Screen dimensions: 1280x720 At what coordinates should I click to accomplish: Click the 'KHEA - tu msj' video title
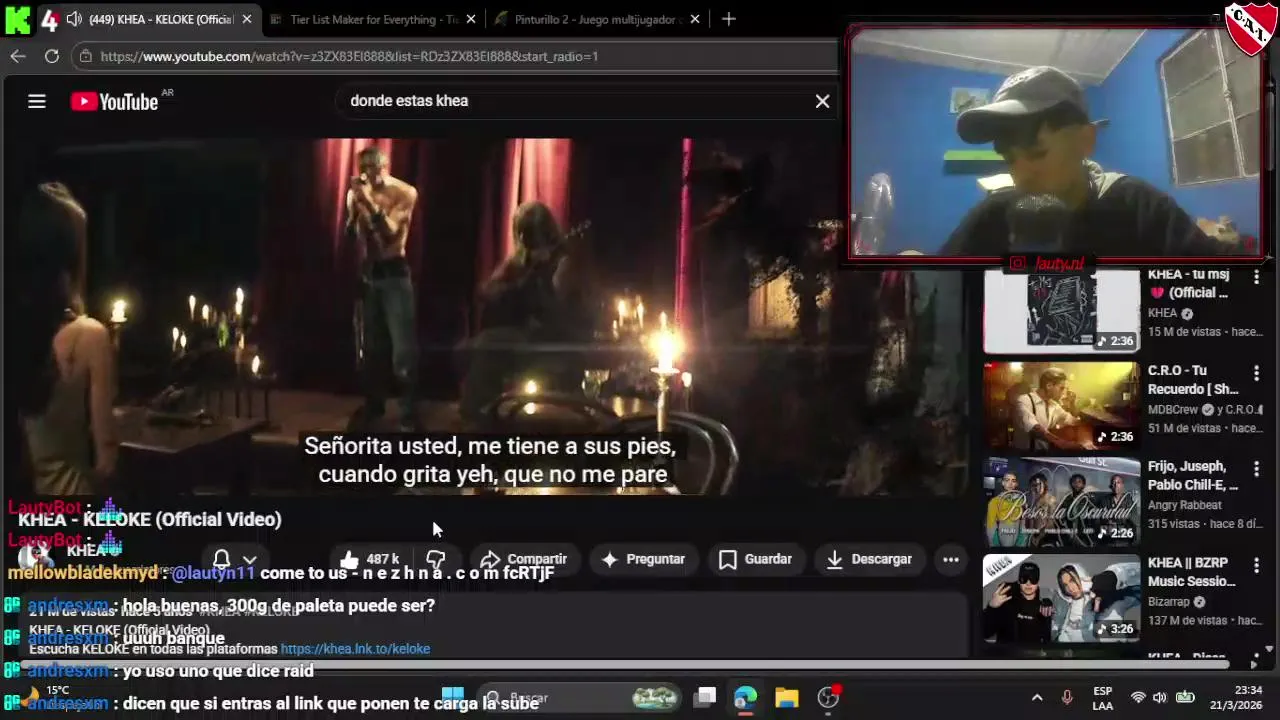pos(1188,283)
